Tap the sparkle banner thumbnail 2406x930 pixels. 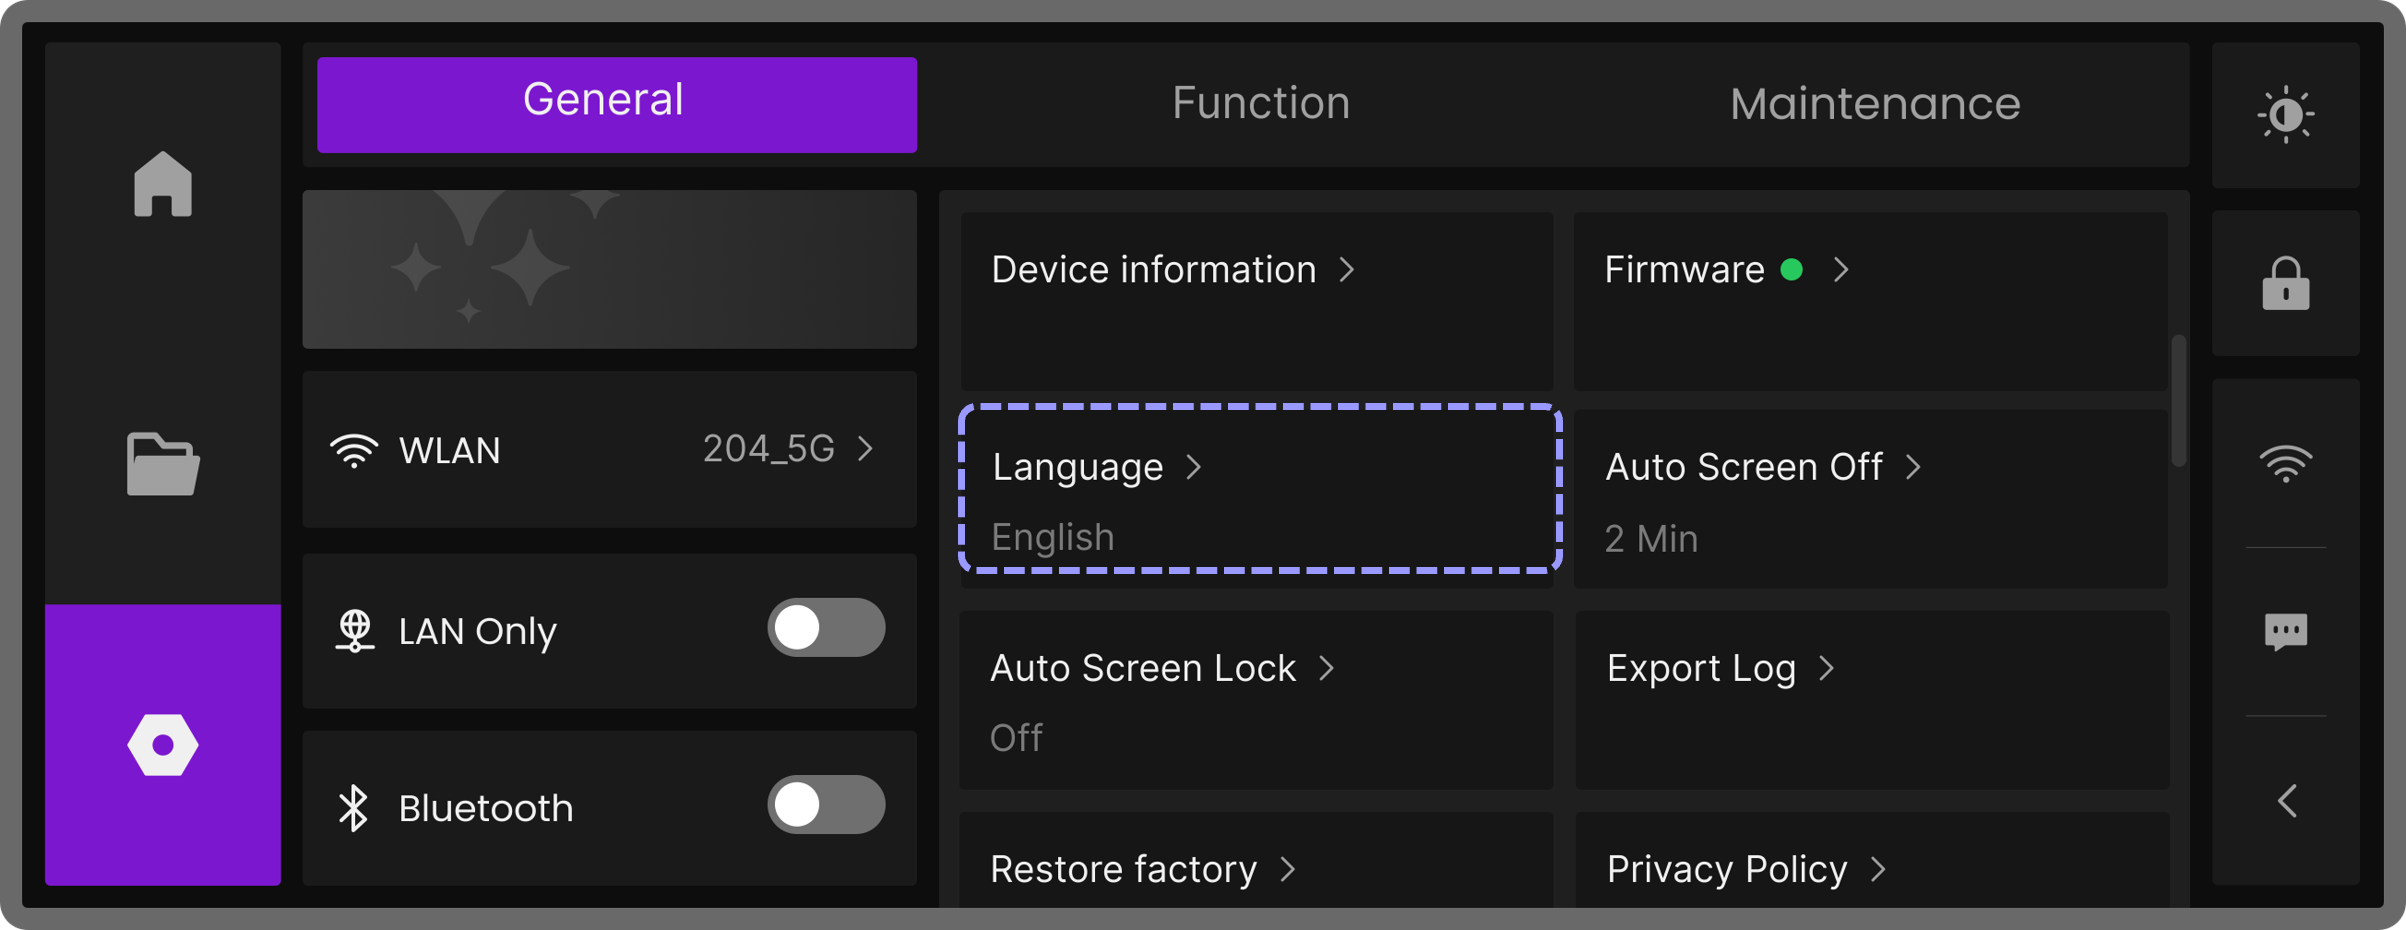tap(609, 269)
